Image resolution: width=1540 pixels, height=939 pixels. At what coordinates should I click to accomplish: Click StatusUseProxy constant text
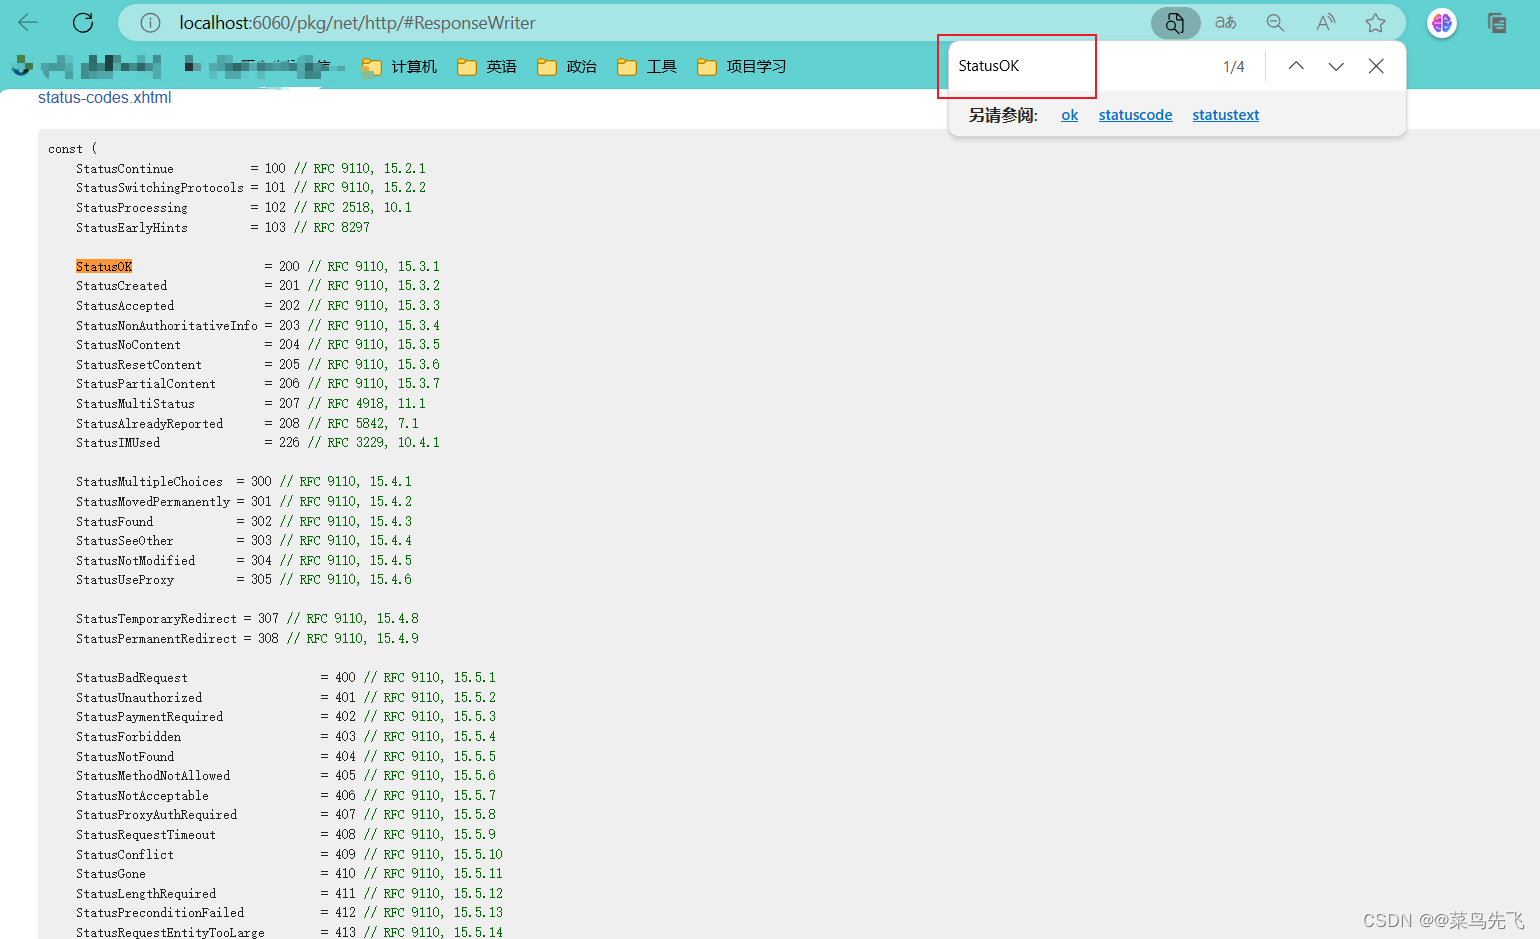coord(125,579)
